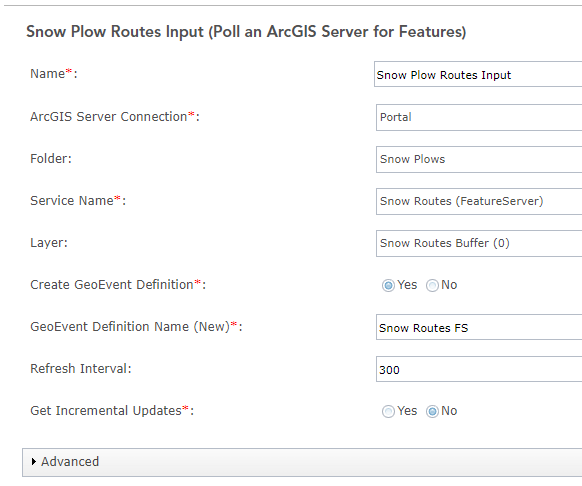Expand the Advanced section
The width and height of the screenshot is (582, 486).
(302, 462)
